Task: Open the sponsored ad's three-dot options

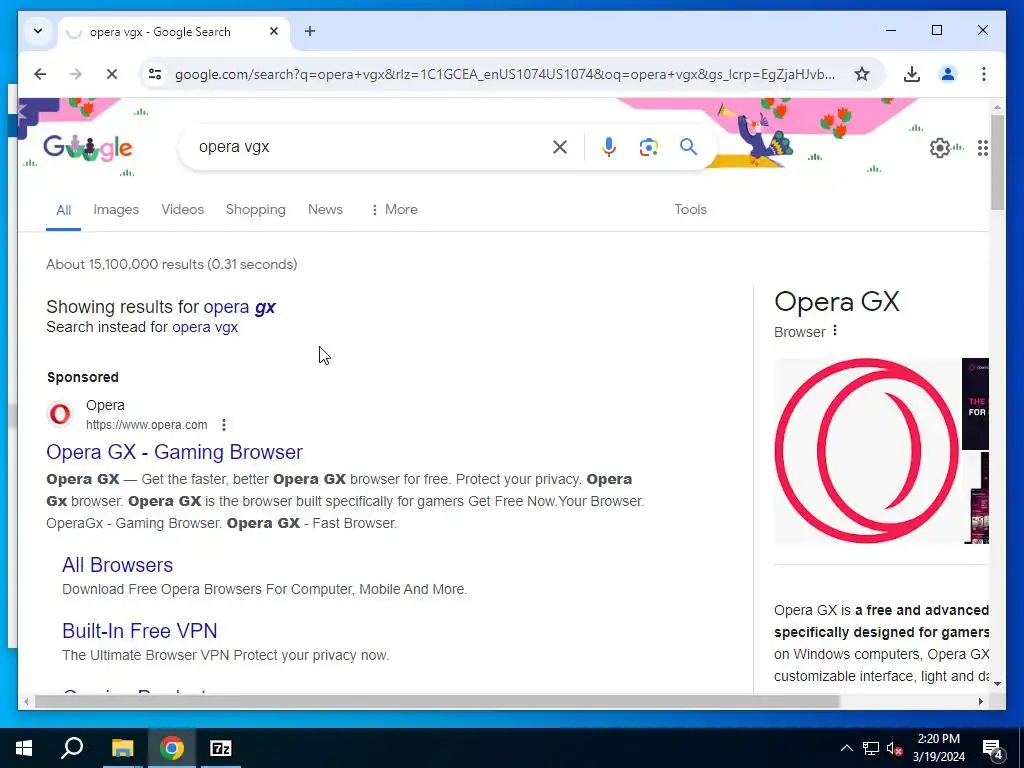Action: click(224, 425)
